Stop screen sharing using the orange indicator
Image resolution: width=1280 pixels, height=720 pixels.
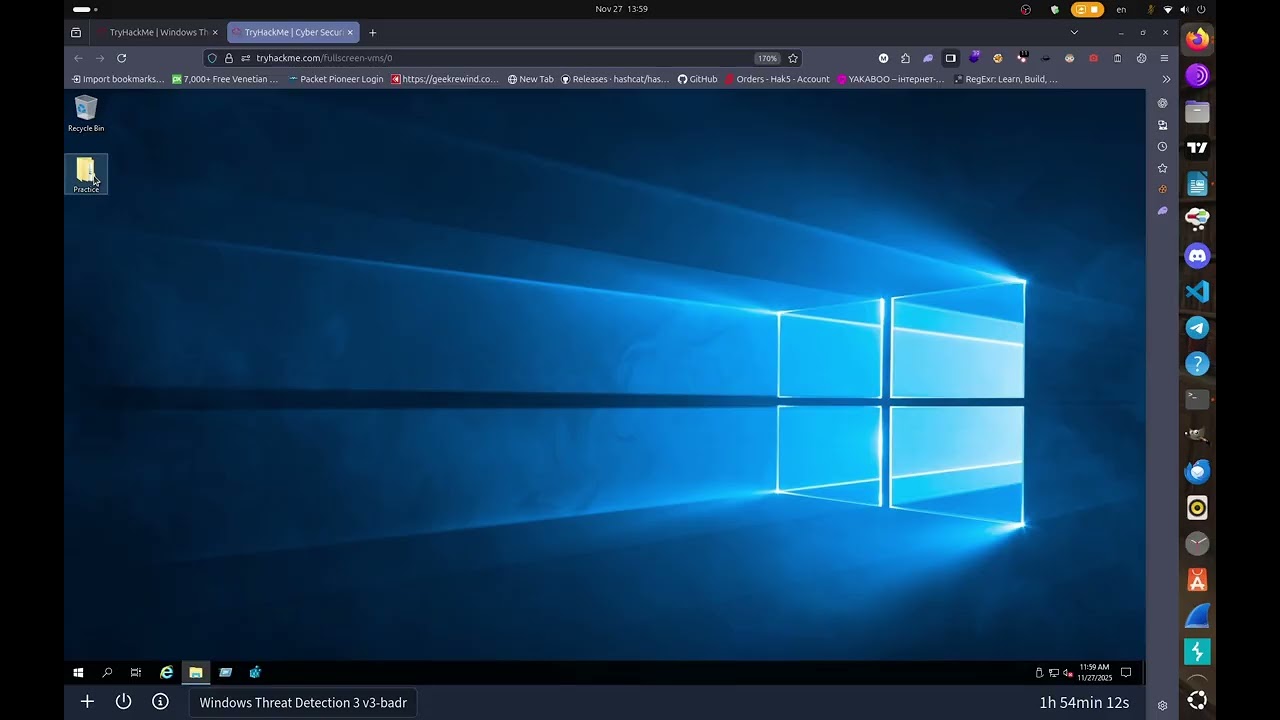click(1087, 9)
